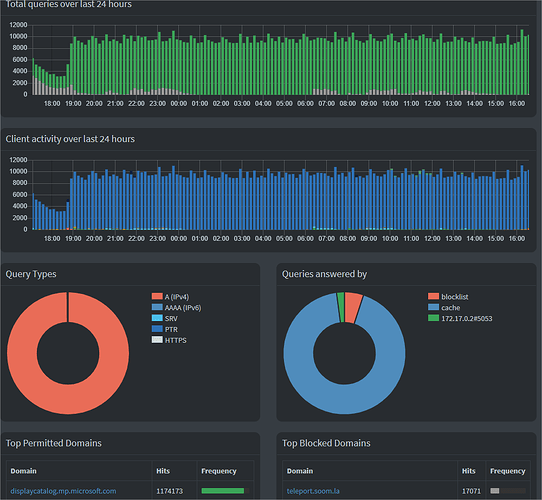
Task: Click the cache legend color swatch
Action: [x=433, y=307]
